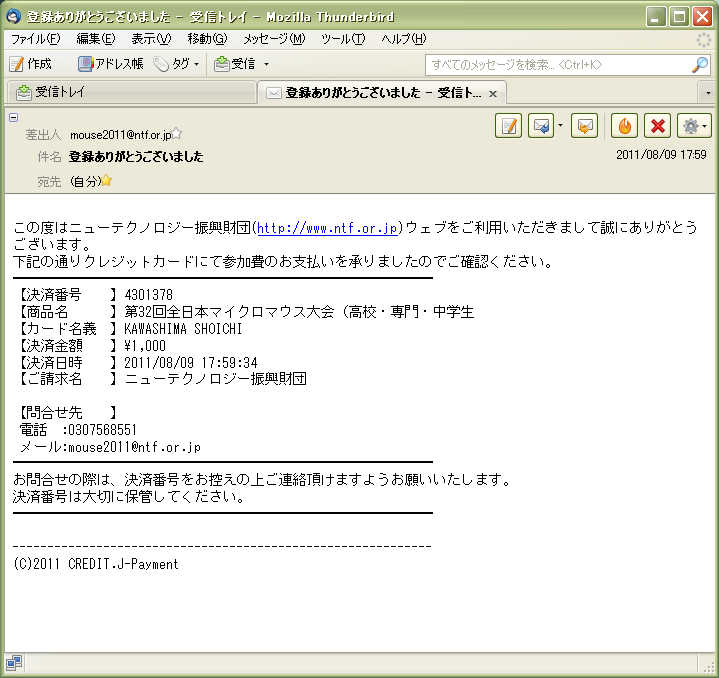Open the 表示(V) menu
The height and width of the screenshot is (678, 719).
point(151,39)
